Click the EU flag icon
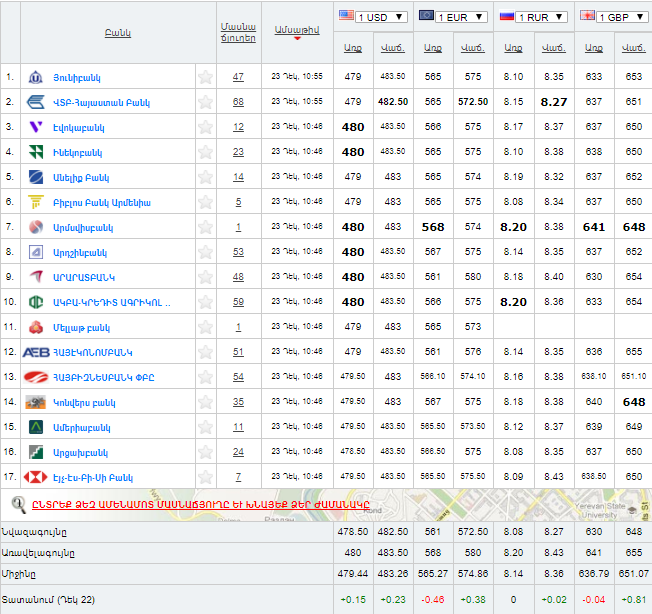 426,16
